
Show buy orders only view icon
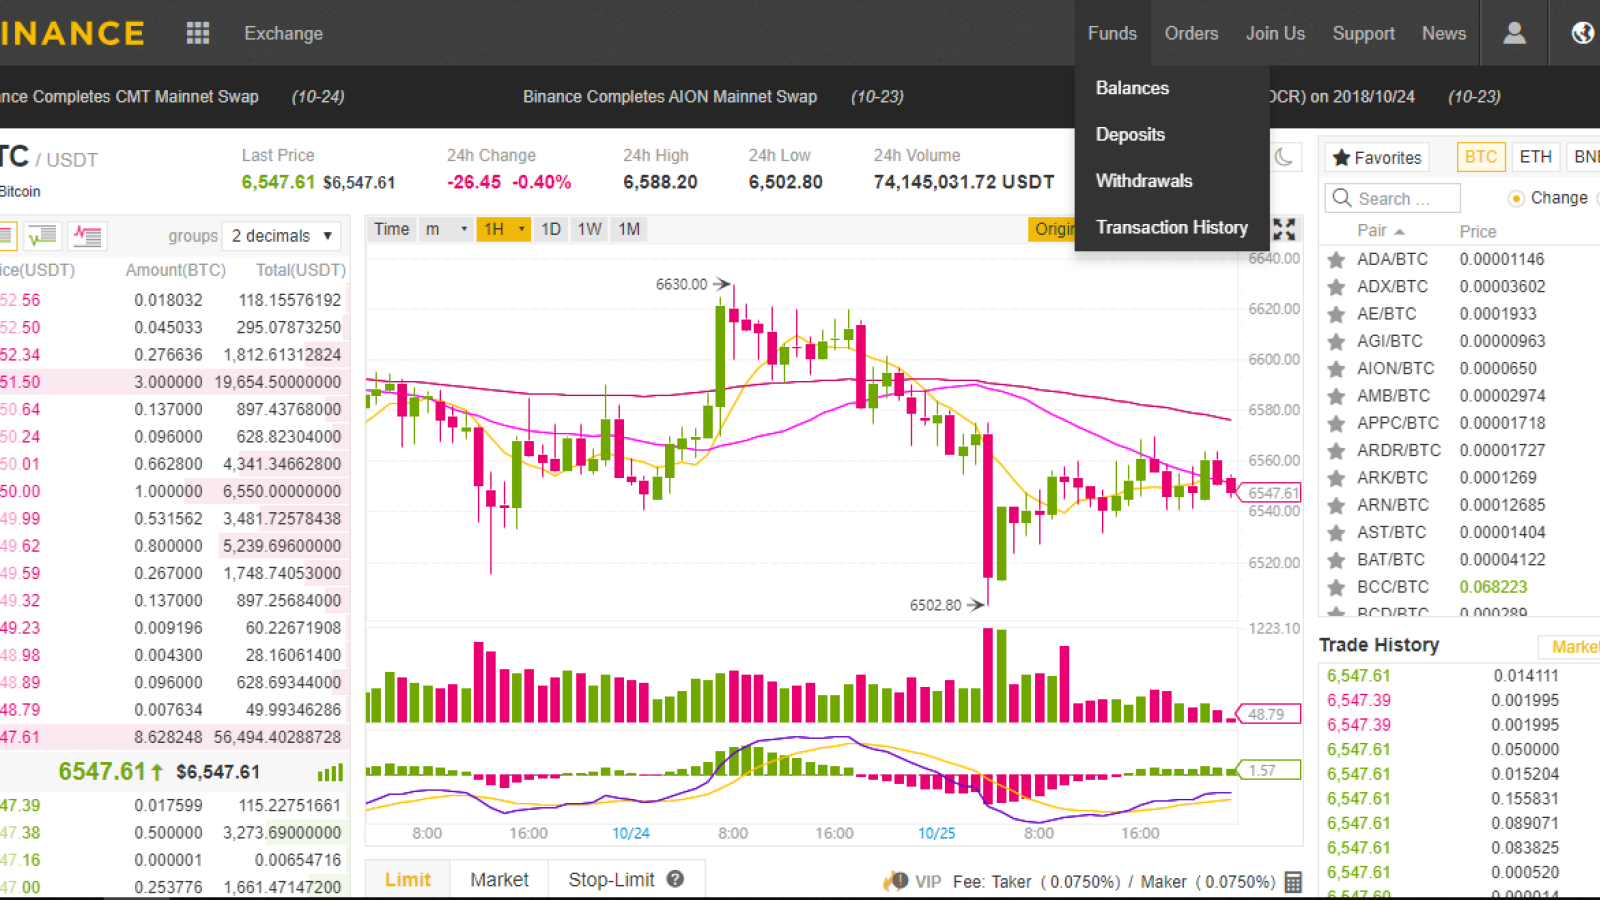[42, 236]
